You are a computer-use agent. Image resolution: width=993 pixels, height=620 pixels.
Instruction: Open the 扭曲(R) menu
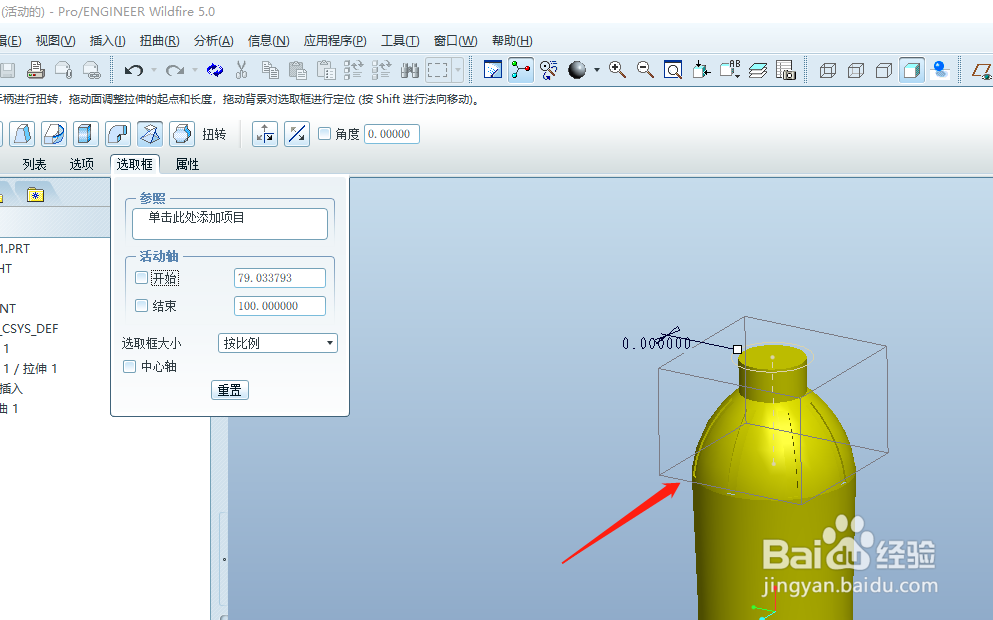pos(160,41)
